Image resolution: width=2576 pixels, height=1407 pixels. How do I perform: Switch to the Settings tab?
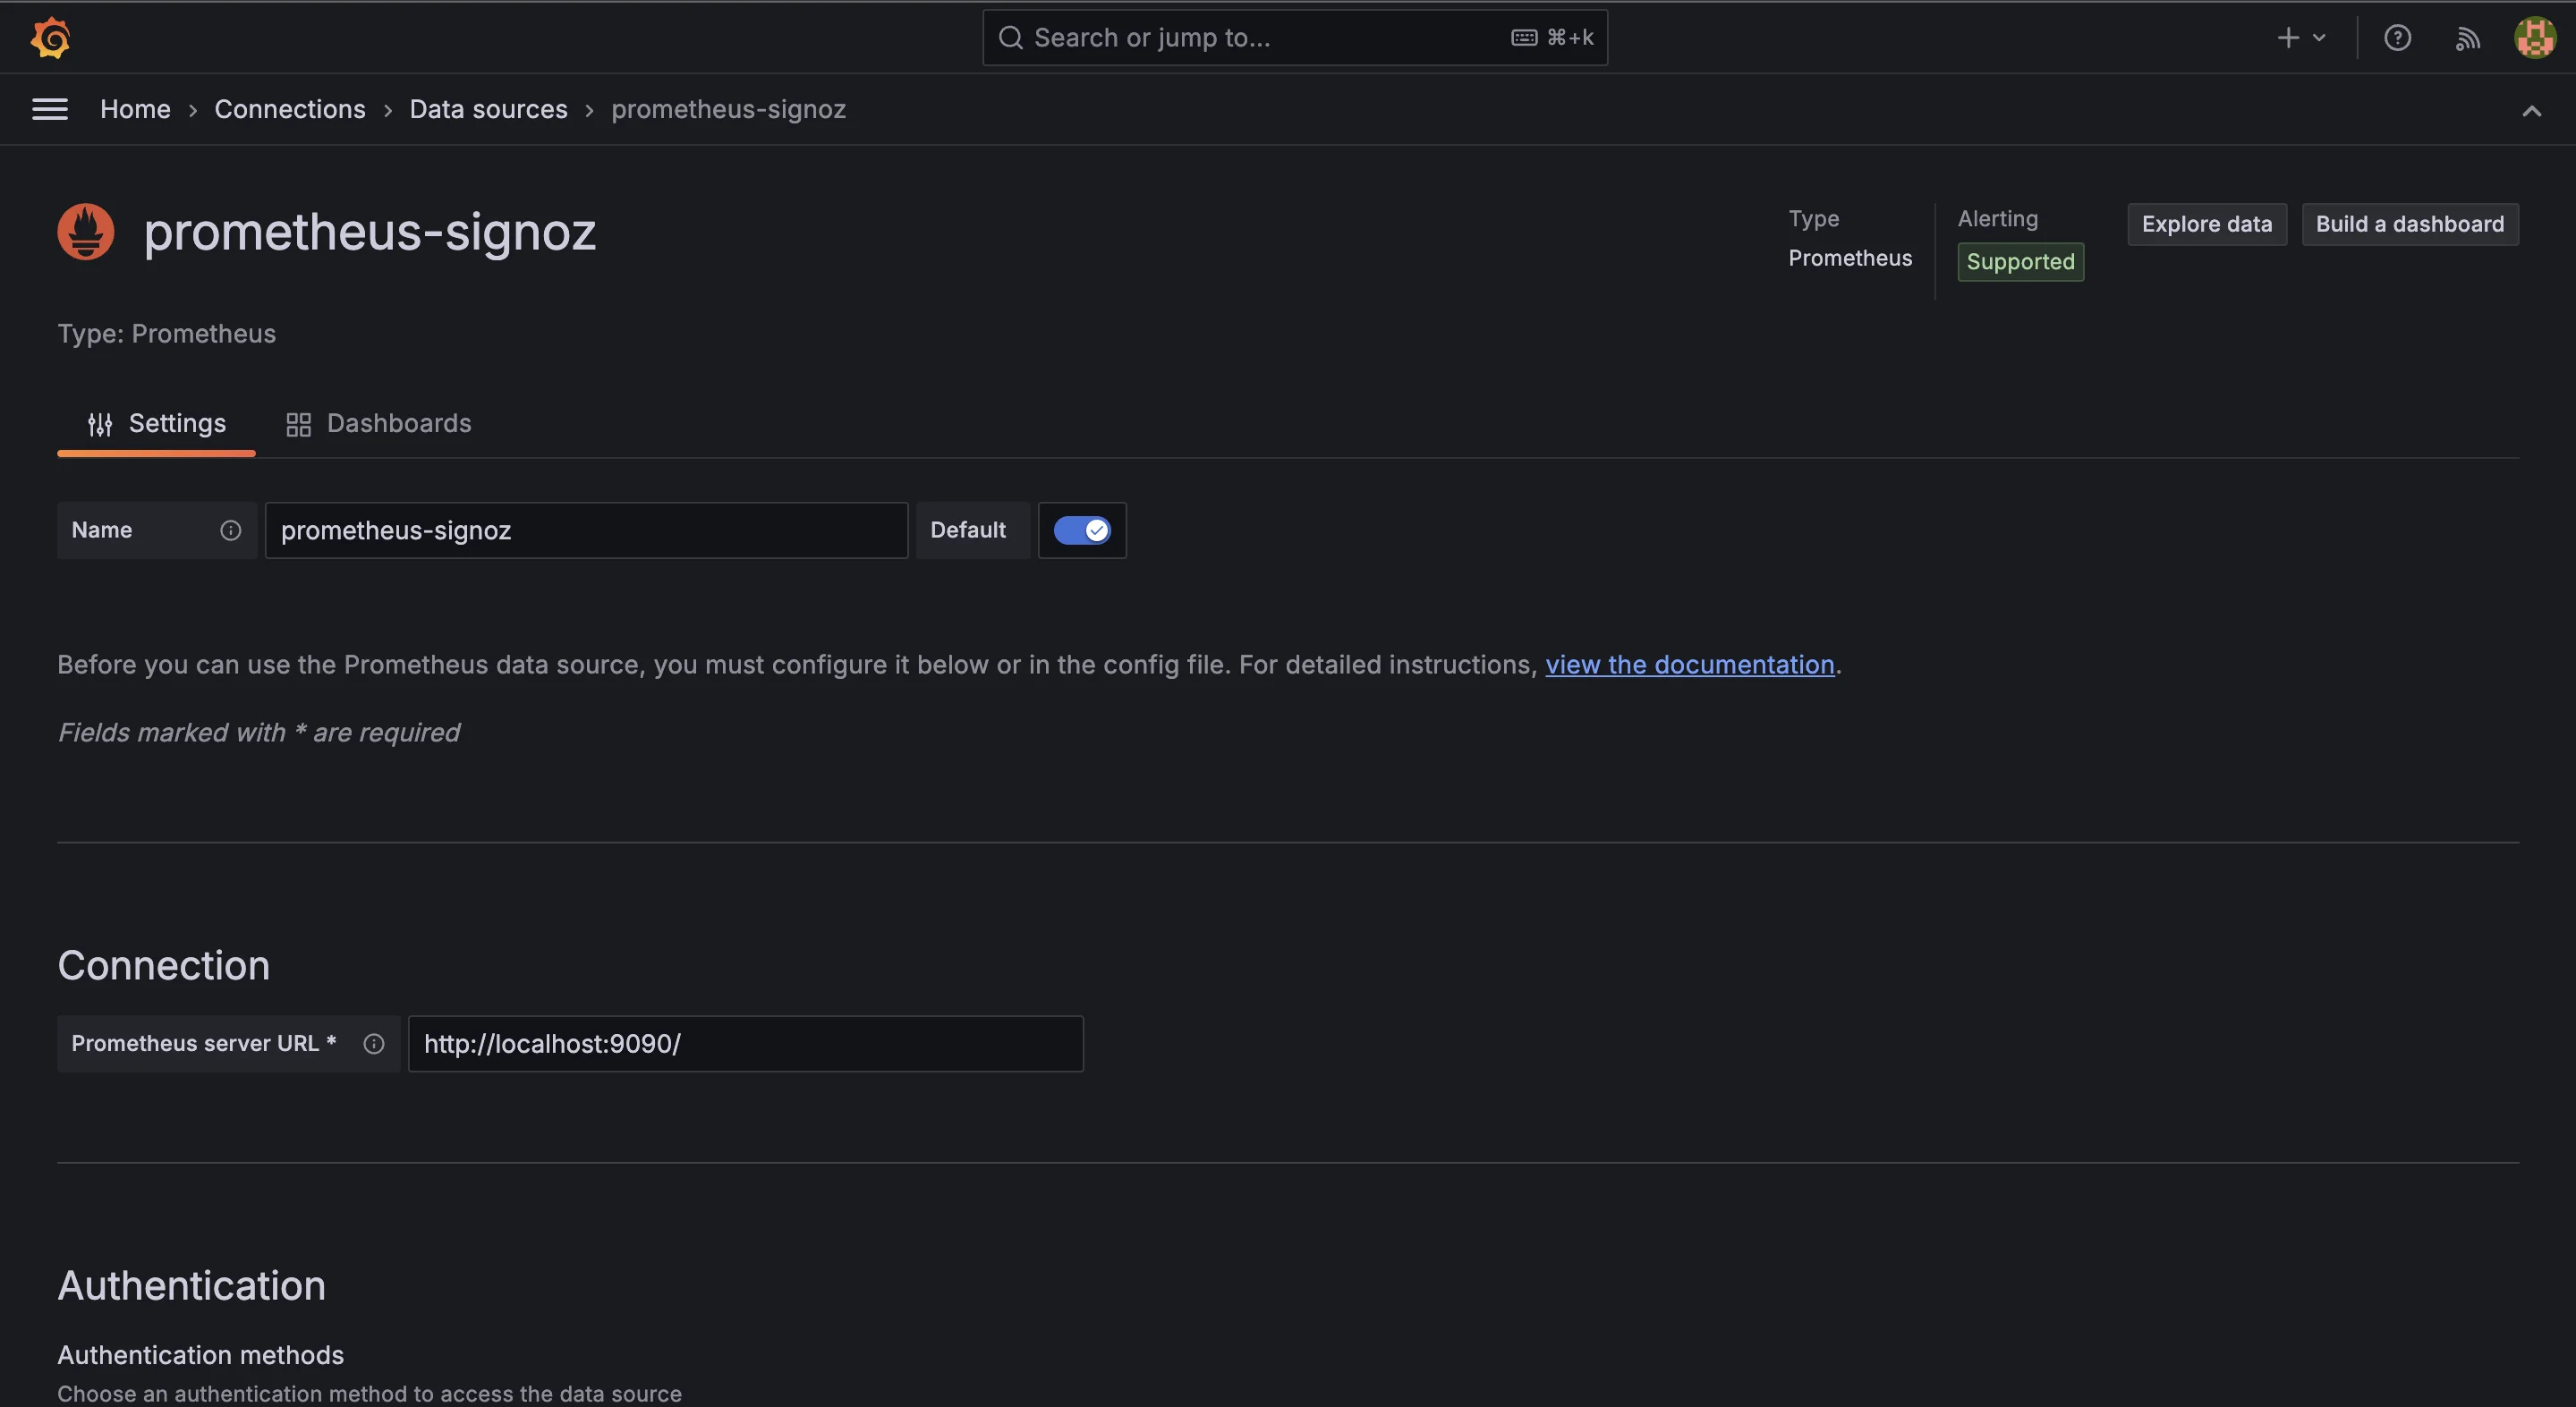click(x=156, y=424)
